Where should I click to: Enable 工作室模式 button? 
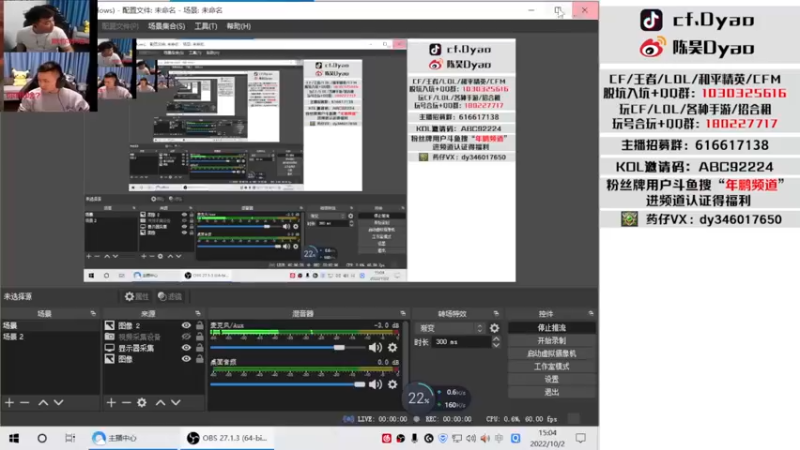552,366
